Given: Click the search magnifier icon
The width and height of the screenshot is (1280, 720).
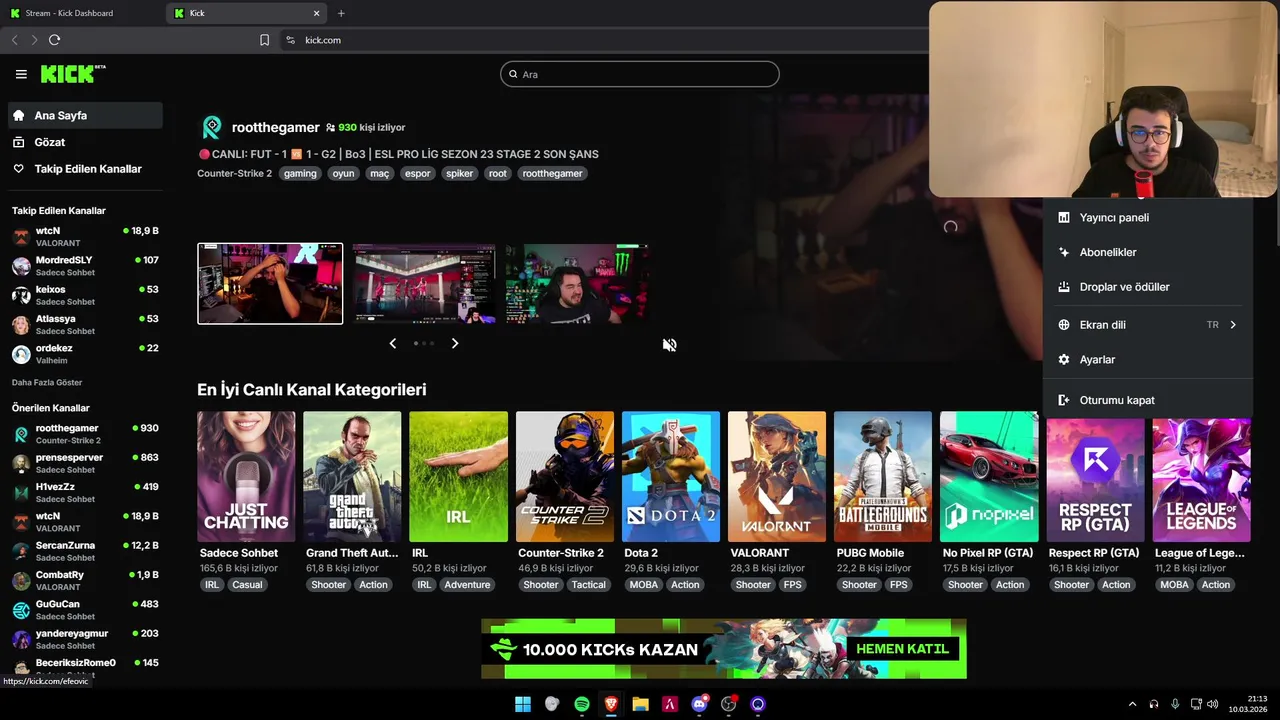Looking at the screenshot, I should click(x=513, y=74).
